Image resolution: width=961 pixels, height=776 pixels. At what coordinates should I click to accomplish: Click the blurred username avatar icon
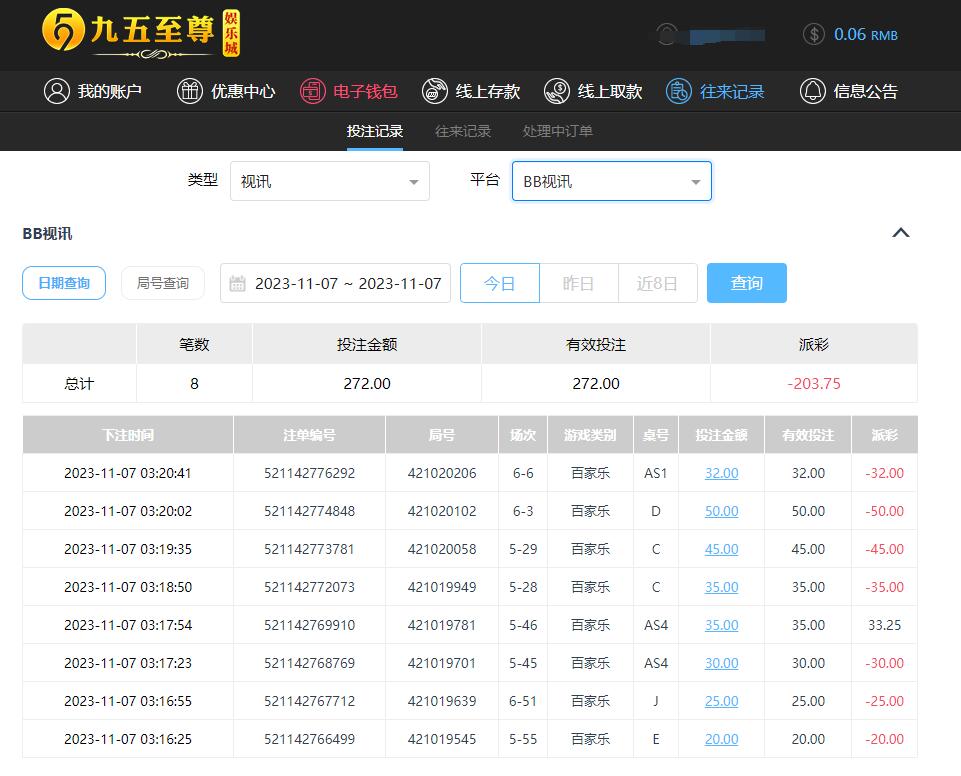click(x=667, y=34)
